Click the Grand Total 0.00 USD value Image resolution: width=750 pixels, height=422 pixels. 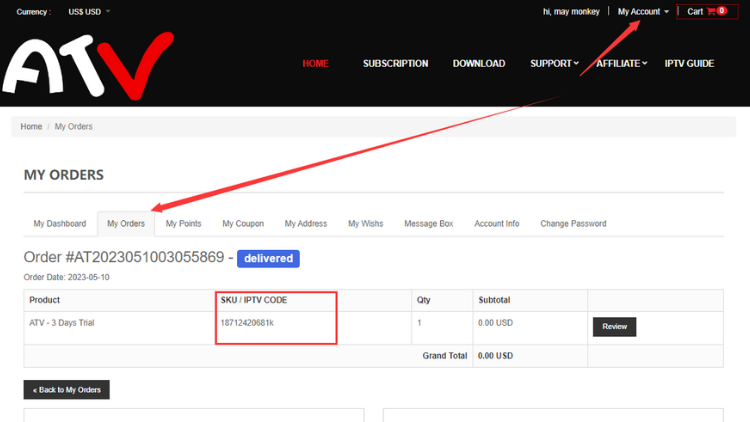pyautogui.click(x=495, y=355)
